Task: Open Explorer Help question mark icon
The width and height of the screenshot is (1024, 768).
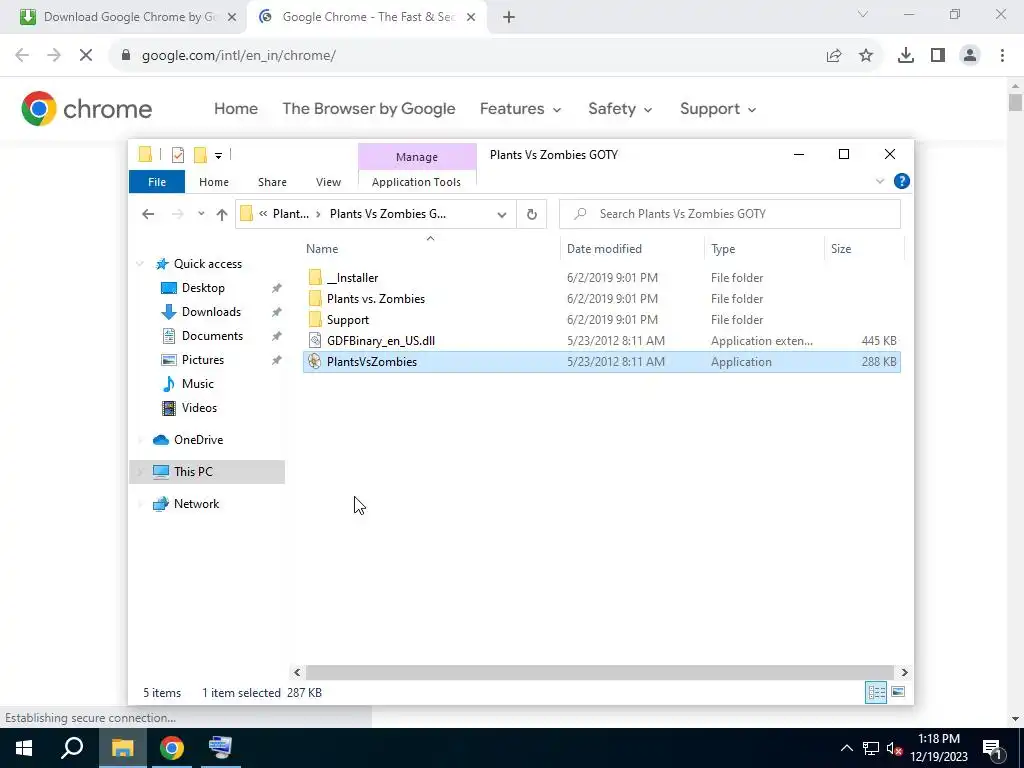Action: pyautogui.click(x=901, y=181)
